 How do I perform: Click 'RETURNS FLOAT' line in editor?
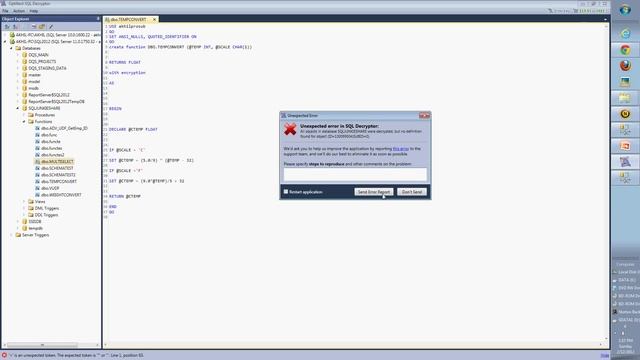(x=124, y=62)
